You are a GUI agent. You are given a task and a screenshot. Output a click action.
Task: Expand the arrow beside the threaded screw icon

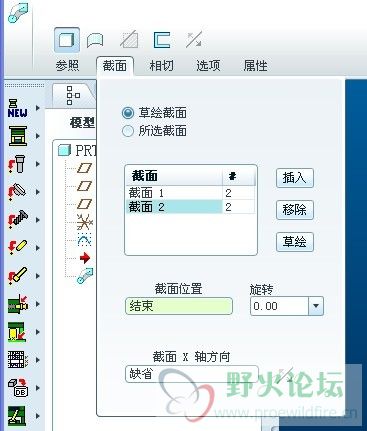pyautogui.click(x=38, y=220)
